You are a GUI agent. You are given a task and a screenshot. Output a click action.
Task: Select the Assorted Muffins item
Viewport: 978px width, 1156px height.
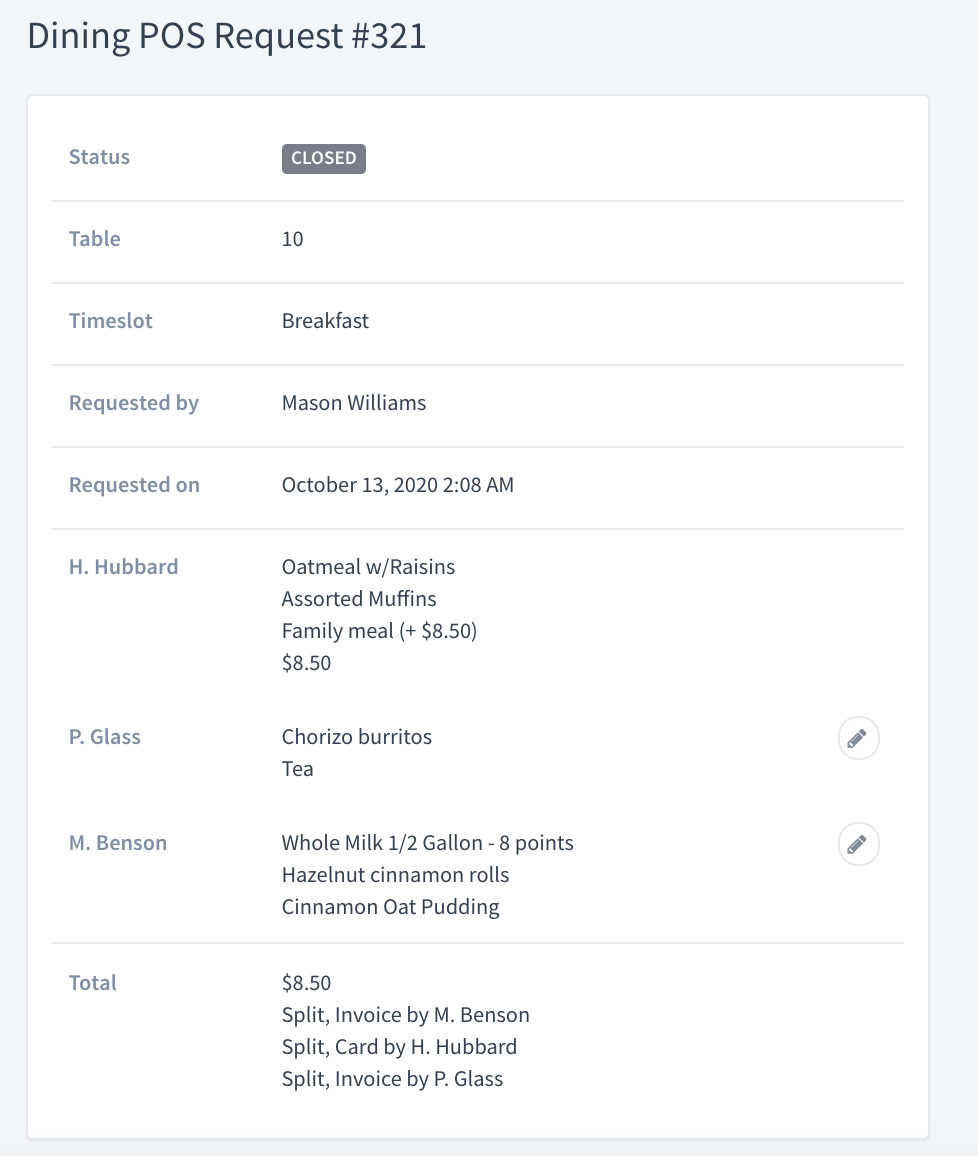point(359,599)
